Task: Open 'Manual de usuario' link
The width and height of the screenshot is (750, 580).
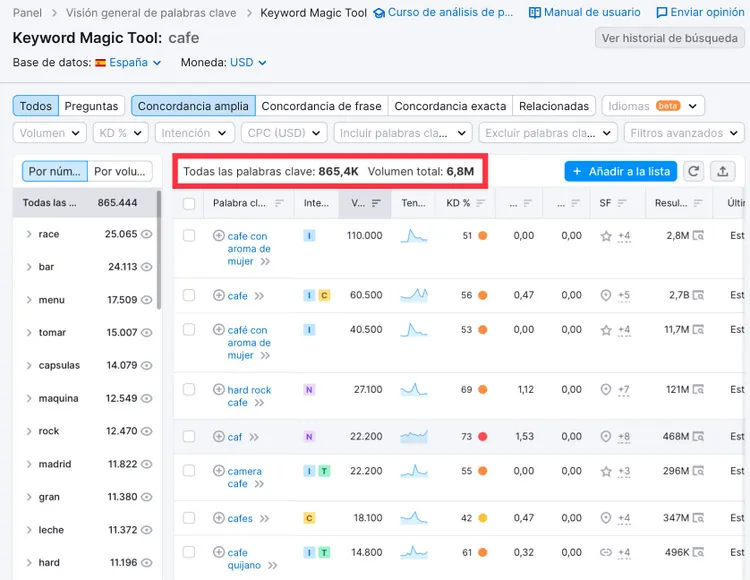Action: [585, 12]
